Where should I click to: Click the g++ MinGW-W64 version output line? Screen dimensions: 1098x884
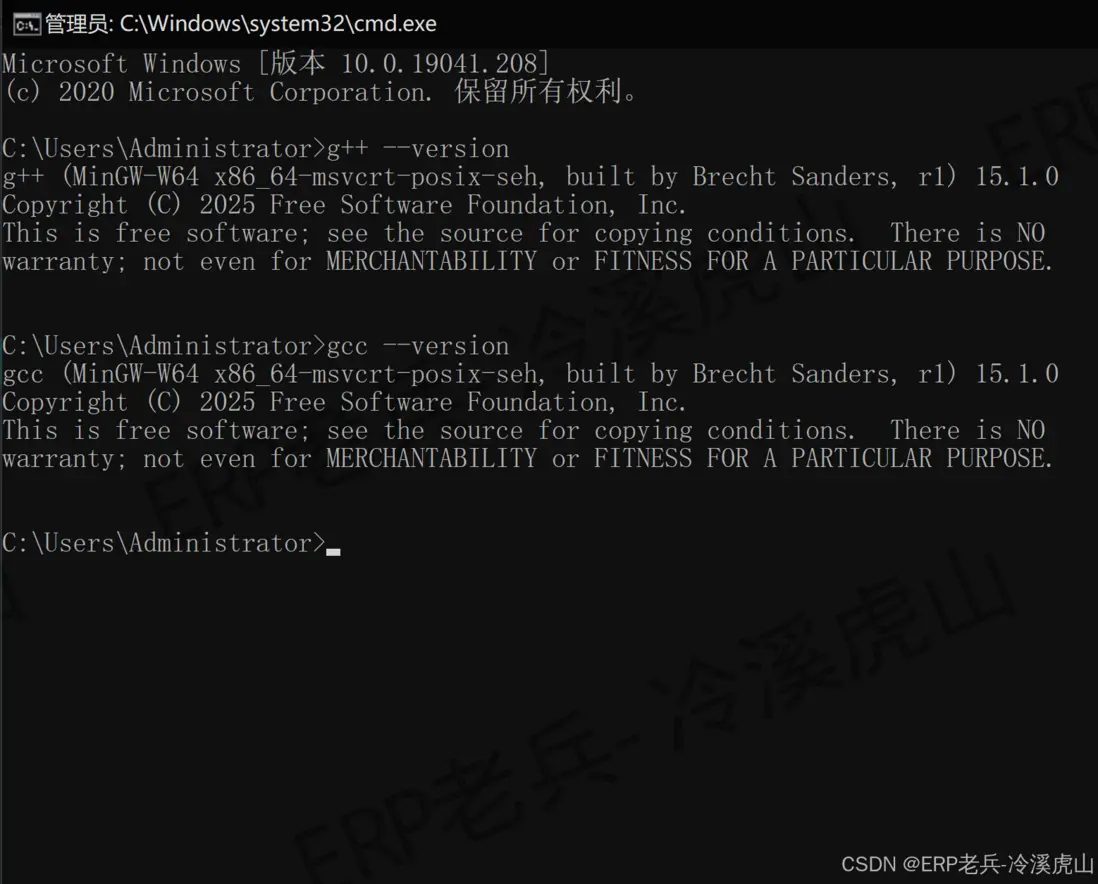tap(530, 177)
